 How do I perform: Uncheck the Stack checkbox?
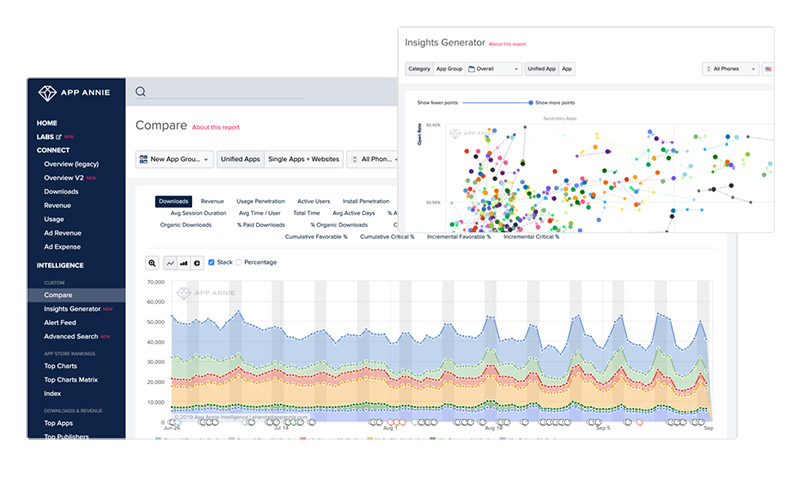(211, 263)
